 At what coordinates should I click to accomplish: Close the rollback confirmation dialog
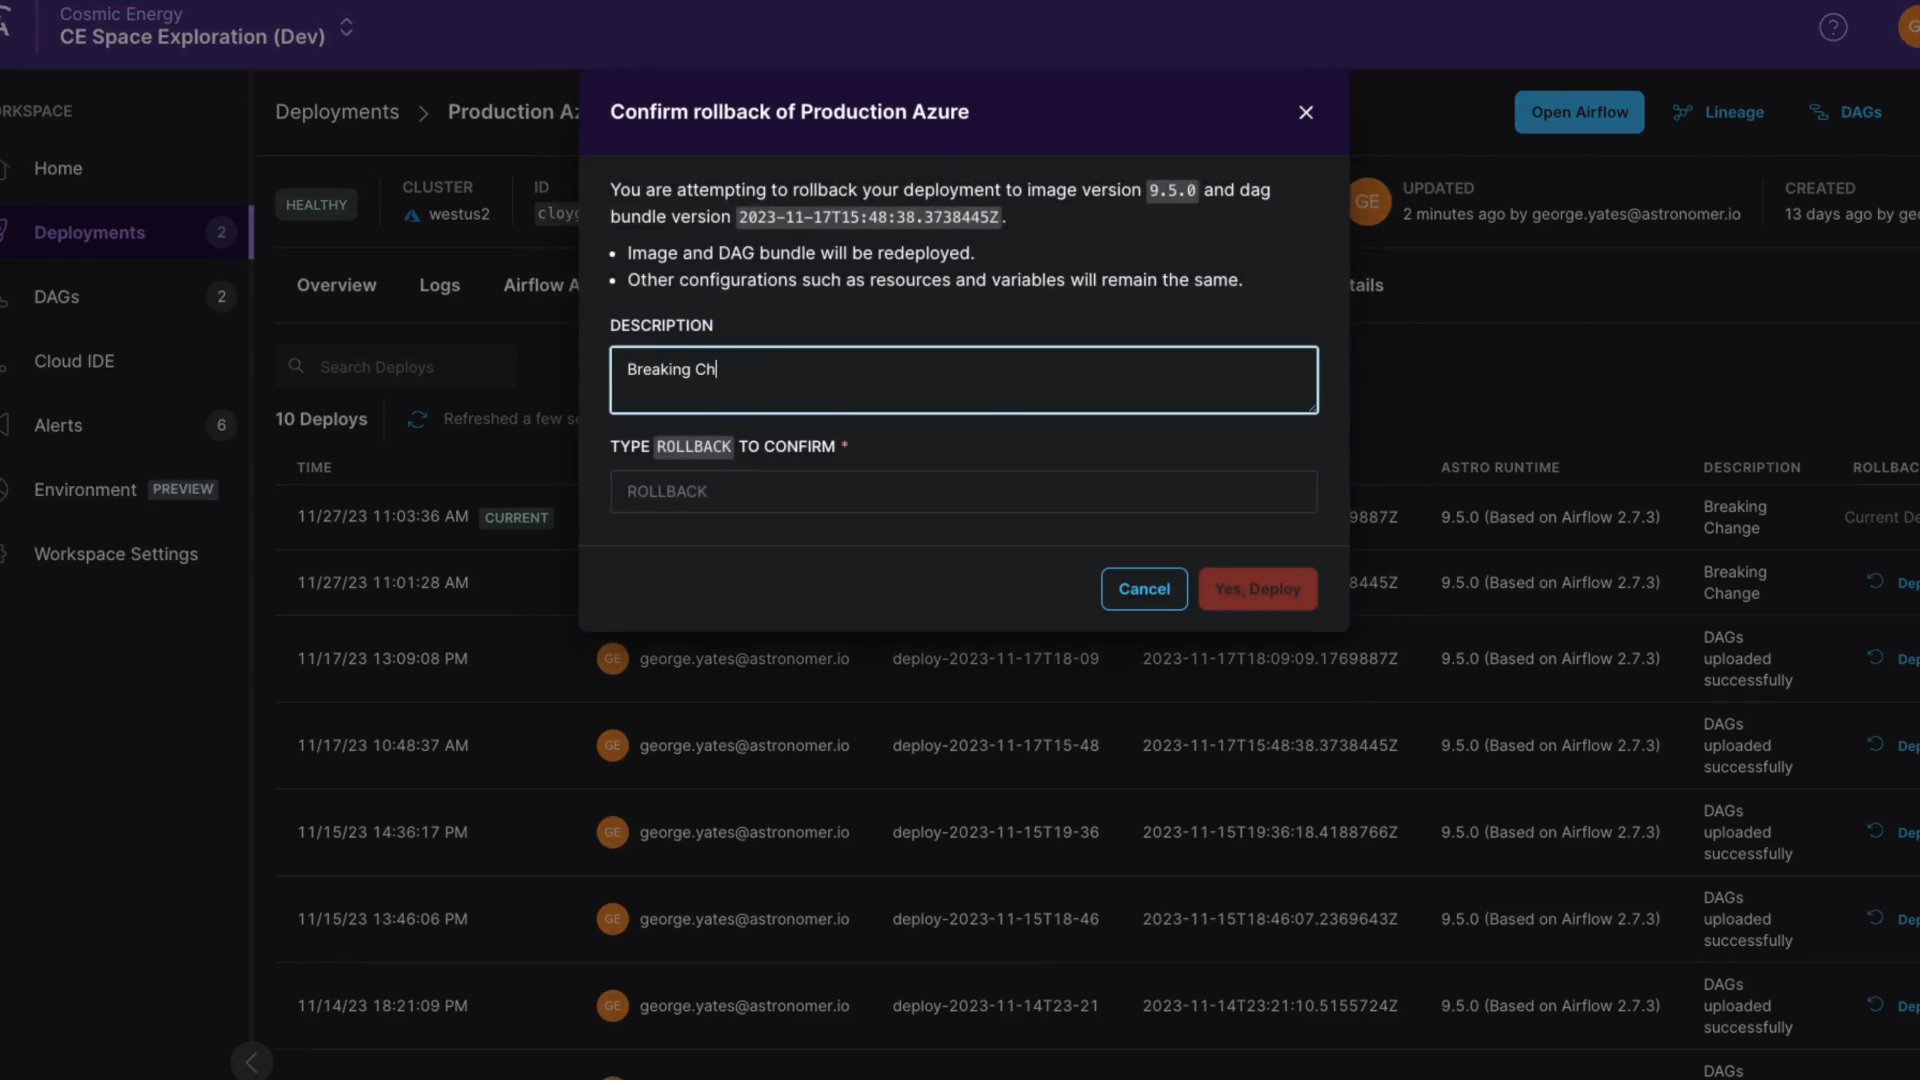(1305, 113)
